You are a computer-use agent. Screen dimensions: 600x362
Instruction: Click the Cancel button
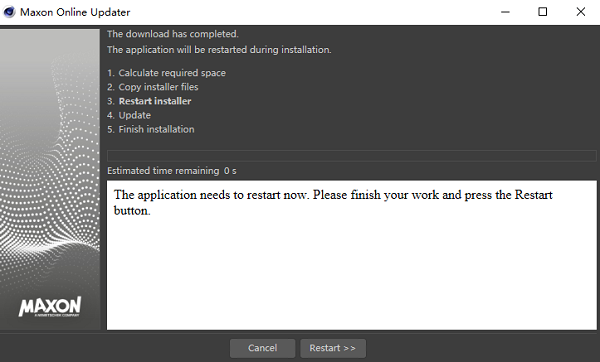coord(262,348)
